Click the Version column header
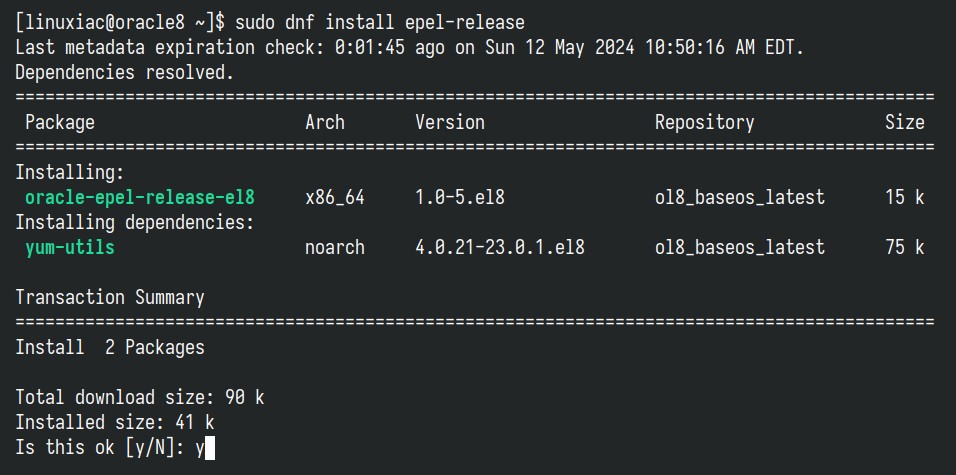This screenshot has height=475, width=956. point(450,123)
